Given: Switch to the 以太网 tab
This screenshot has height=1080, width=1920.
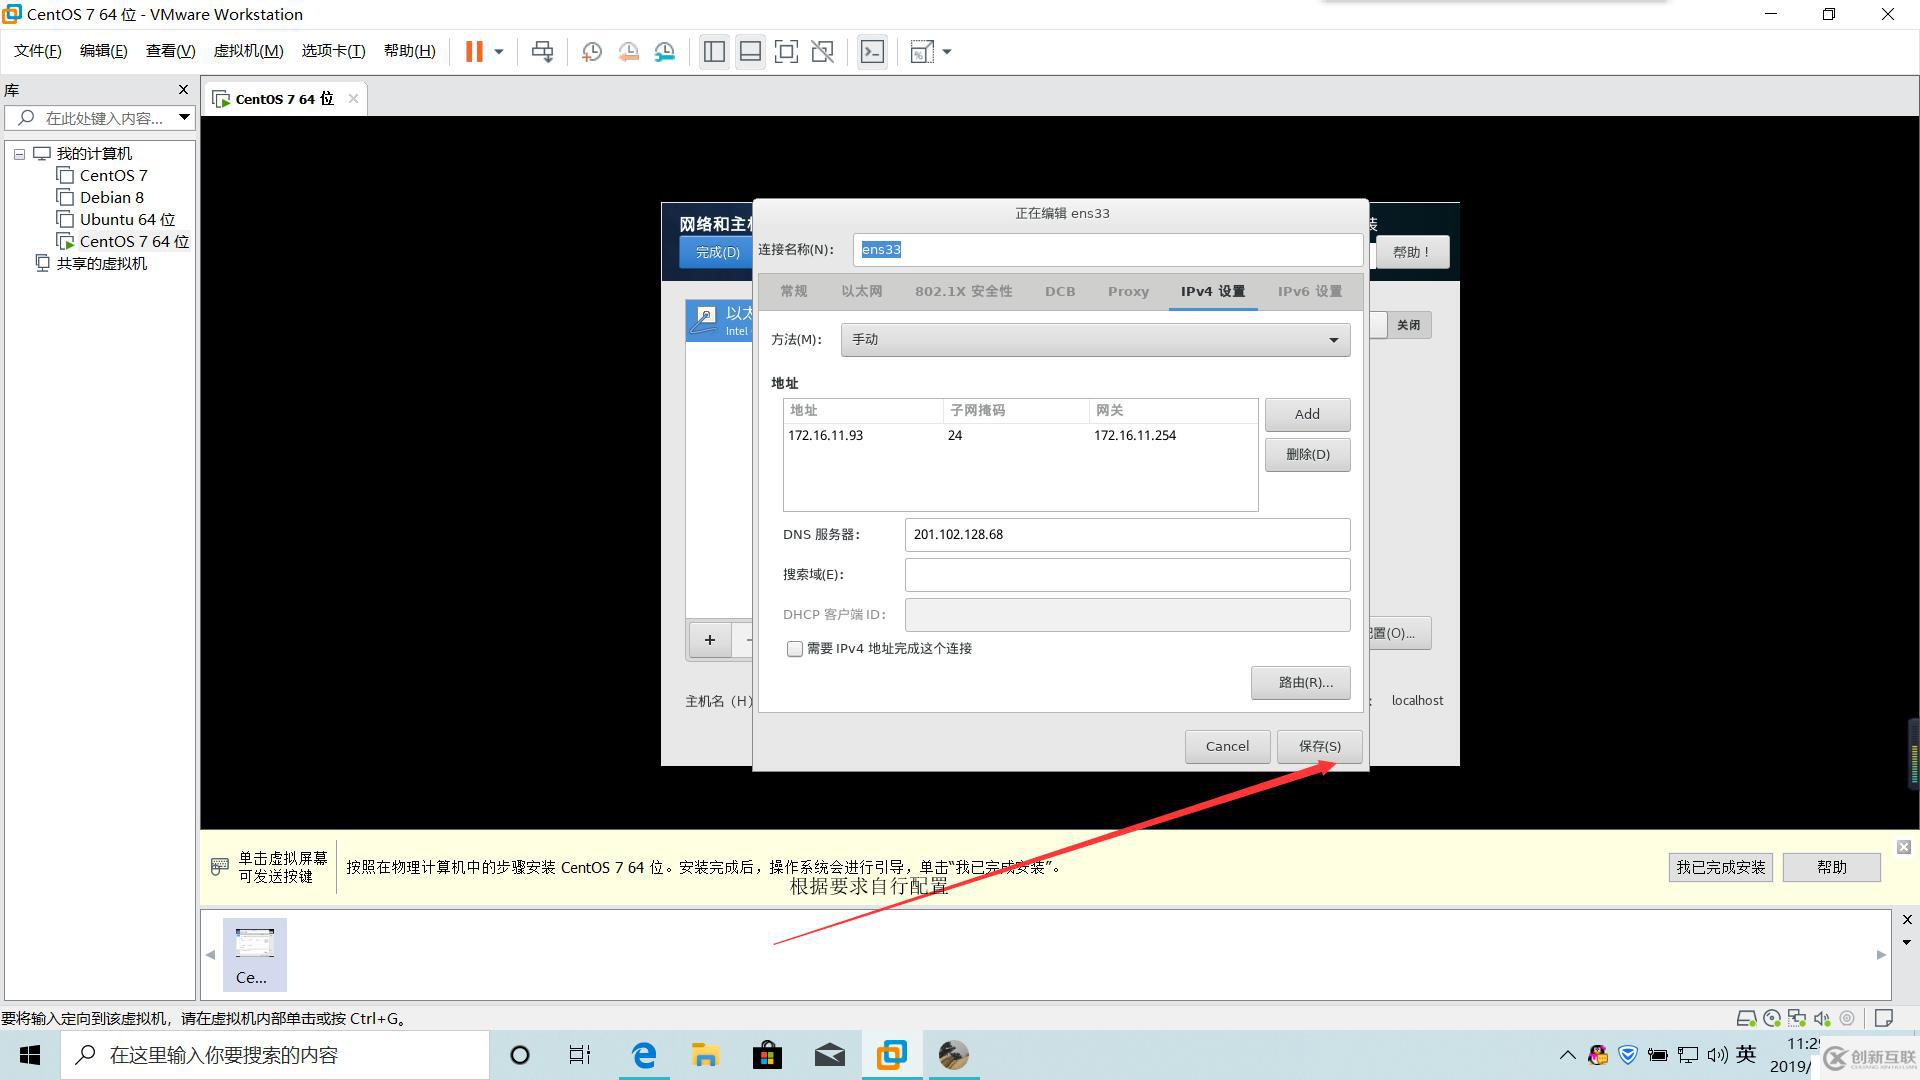Looking at the screenshot, I should pyautogui.click(x=861, y=291).
